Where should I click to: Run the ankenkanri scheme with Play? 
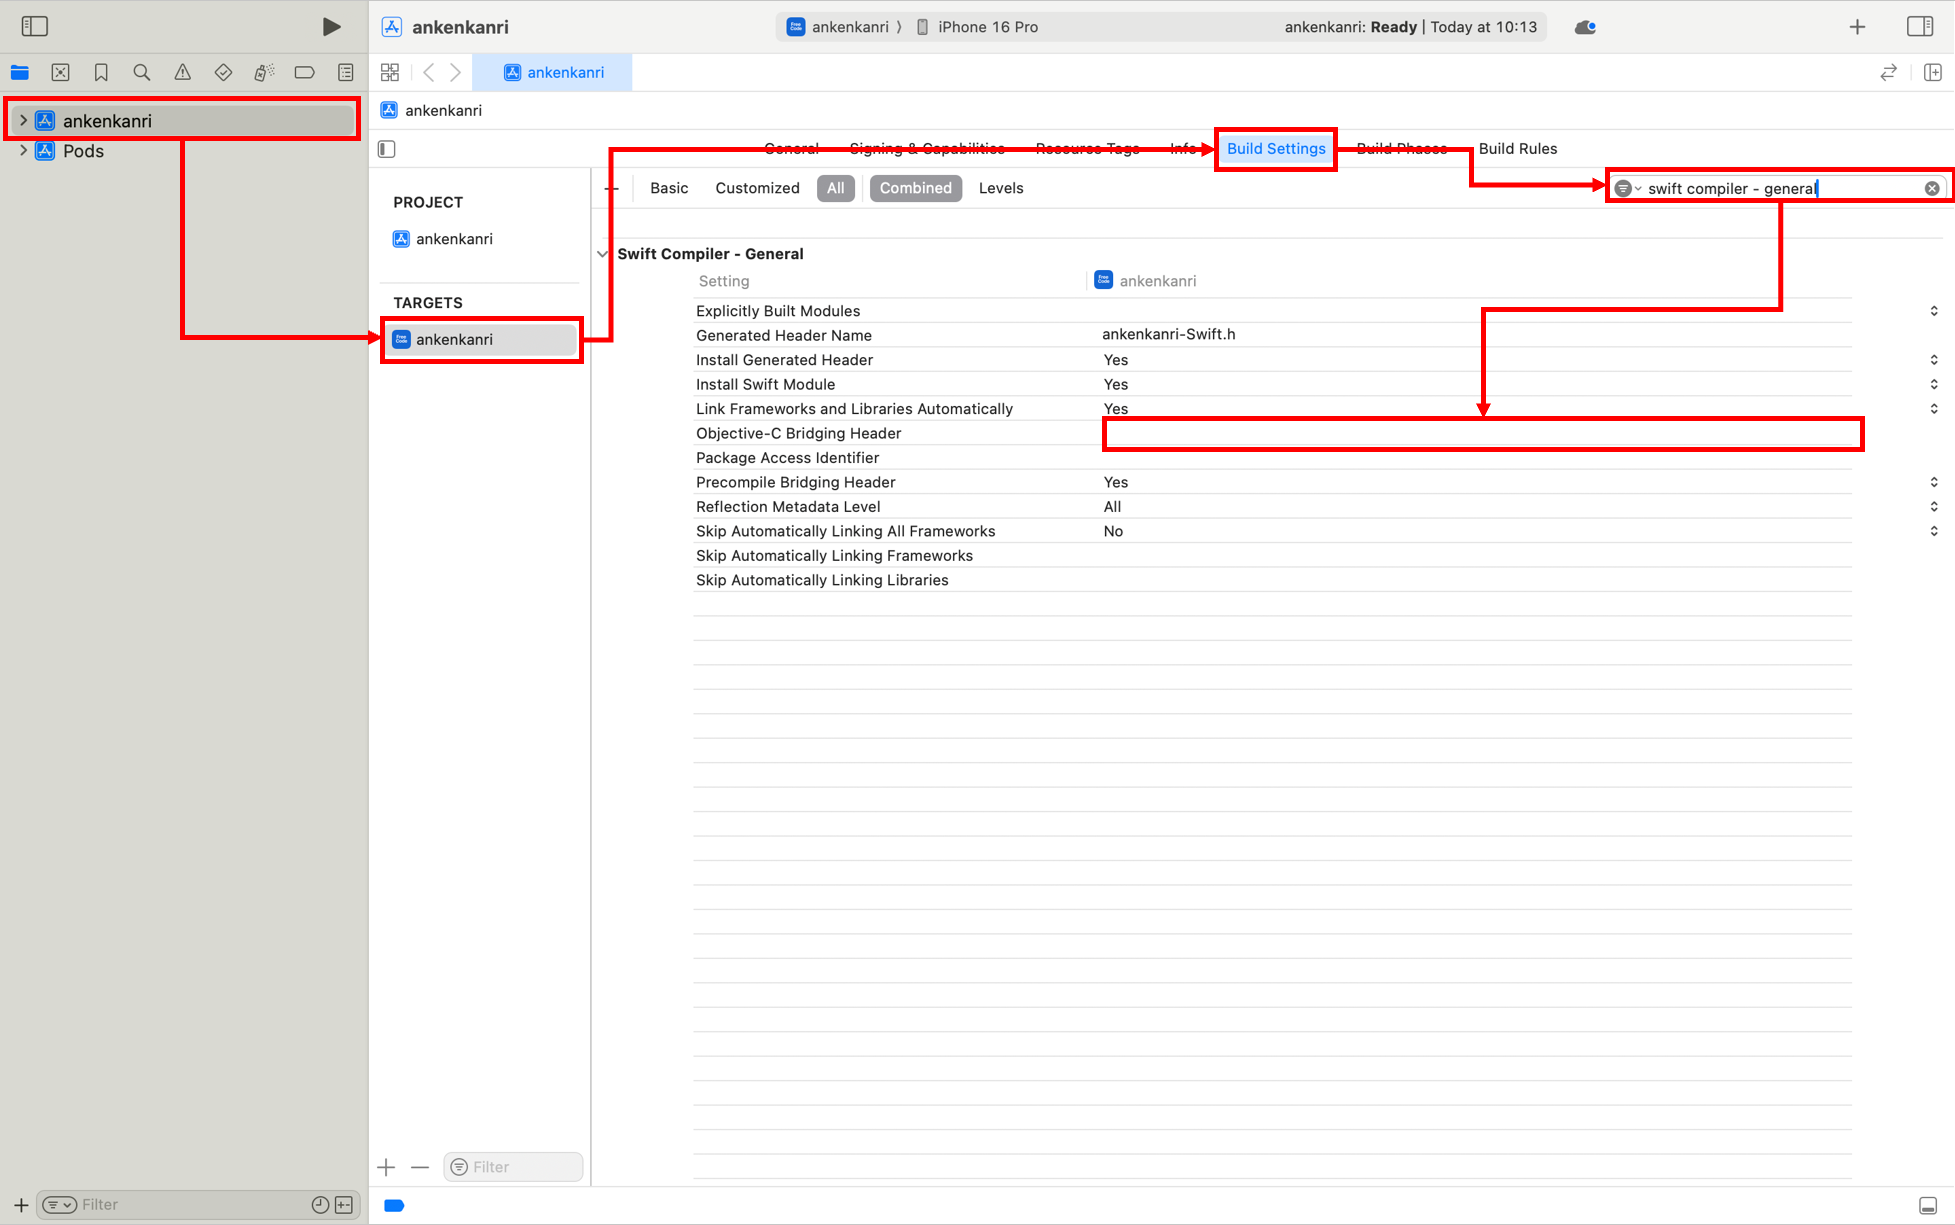(331, 27)
